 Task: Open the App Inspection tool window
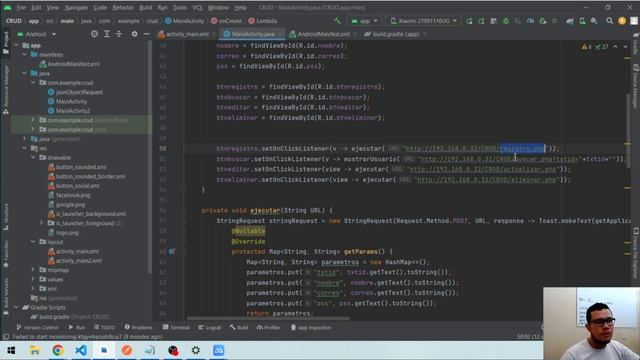pyautogui.click(x=311, y=327)
